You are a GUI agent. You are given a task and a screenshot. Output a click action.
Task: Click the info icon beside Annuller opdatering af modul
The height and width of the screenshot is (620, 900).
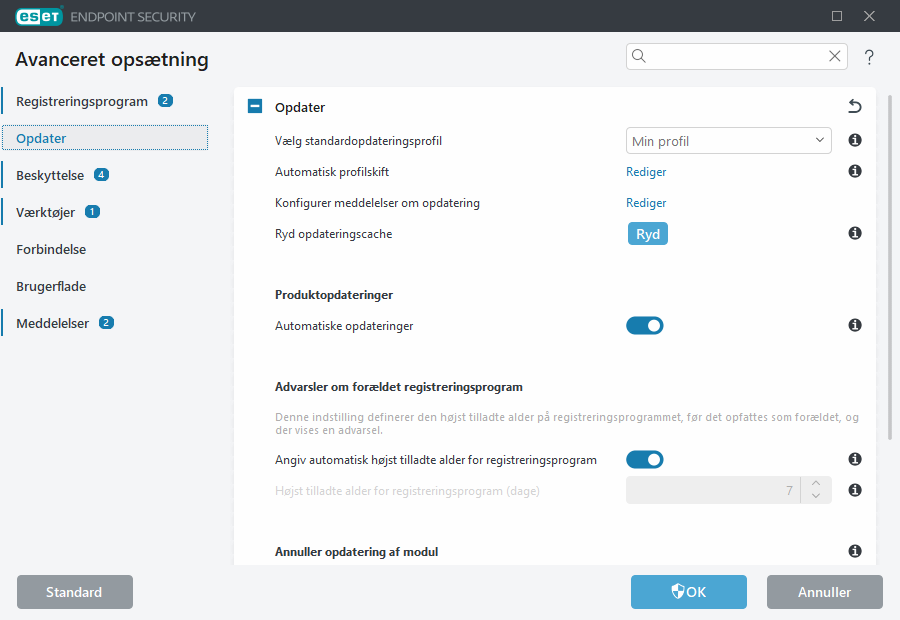855,551
